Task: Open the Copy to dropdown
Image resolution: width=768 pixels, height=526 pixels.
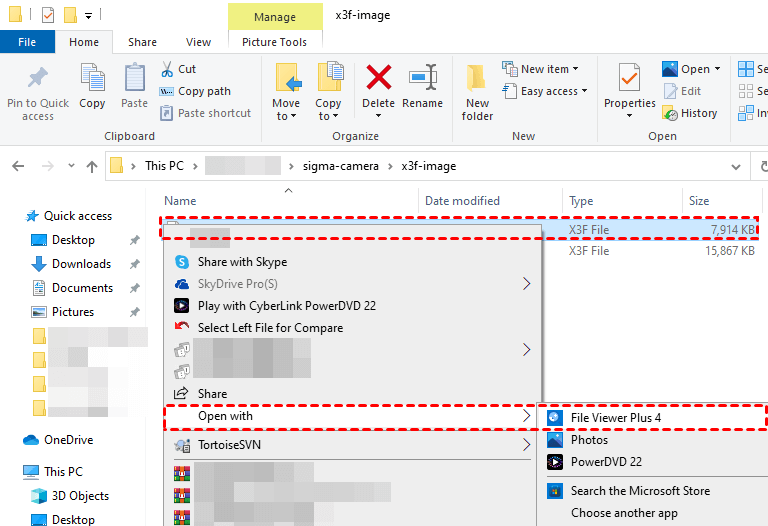Action: pos(328,110)
